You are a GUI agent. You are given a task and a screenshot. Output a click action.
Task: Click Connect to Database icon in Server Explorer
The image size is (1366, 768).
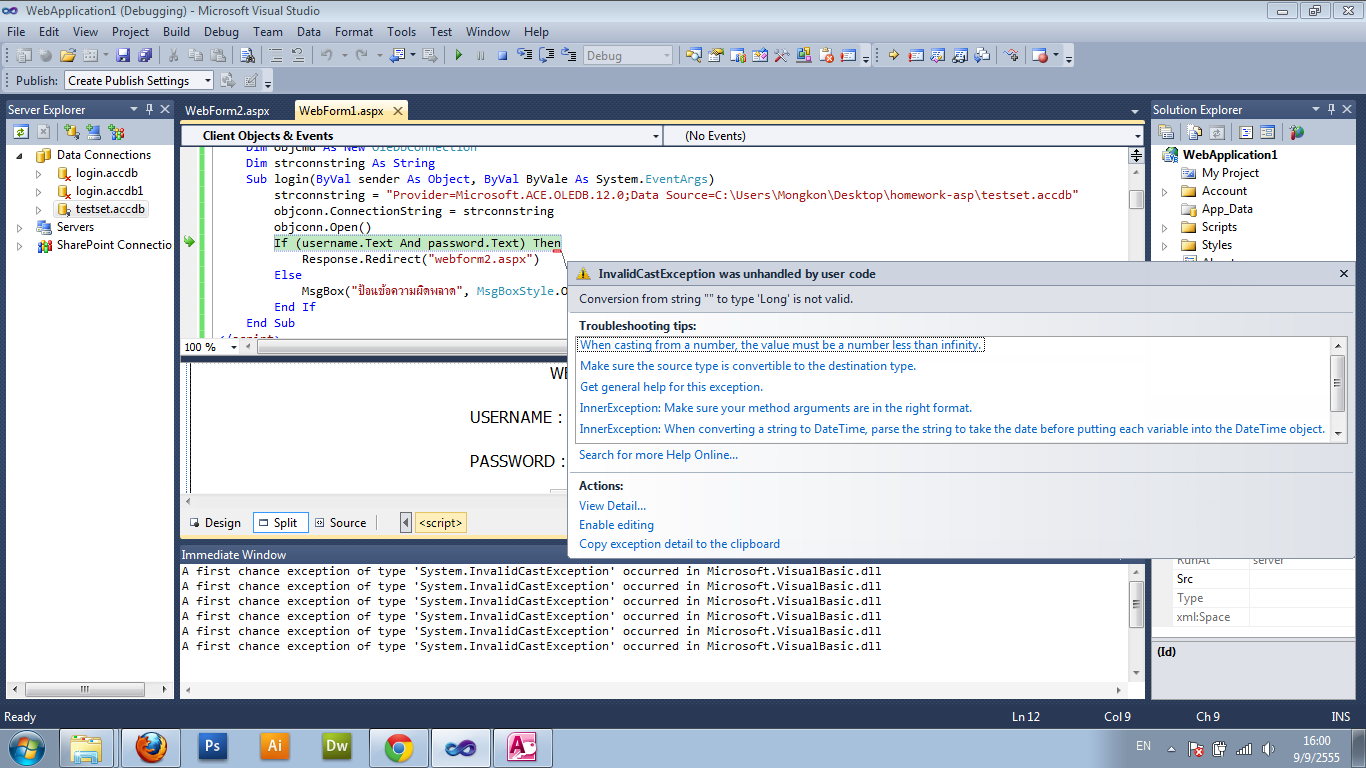[x=72, y=131]
